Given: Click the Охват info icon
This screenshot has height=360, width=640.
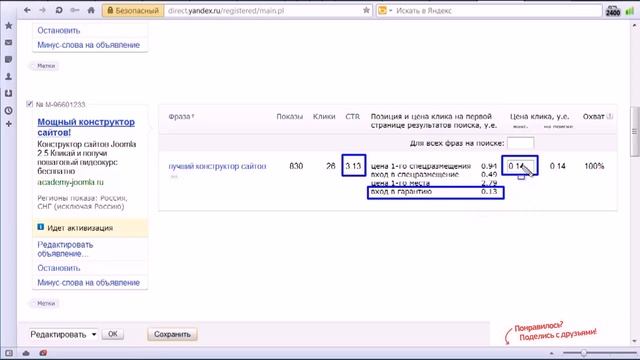Looking at the screenshot, I should [610, 117].
